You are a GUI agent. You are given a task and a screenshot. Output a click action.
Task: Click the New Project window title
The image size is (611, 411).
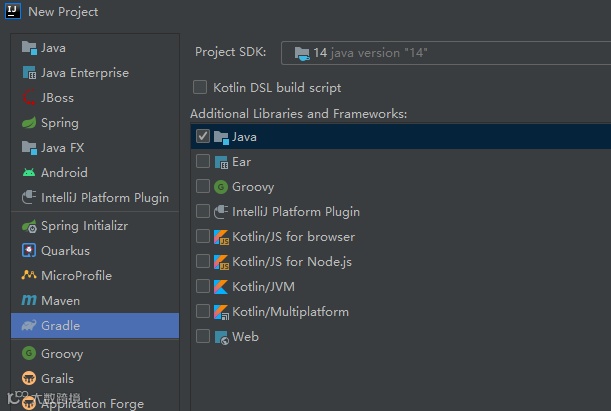[x=63, y=12]
